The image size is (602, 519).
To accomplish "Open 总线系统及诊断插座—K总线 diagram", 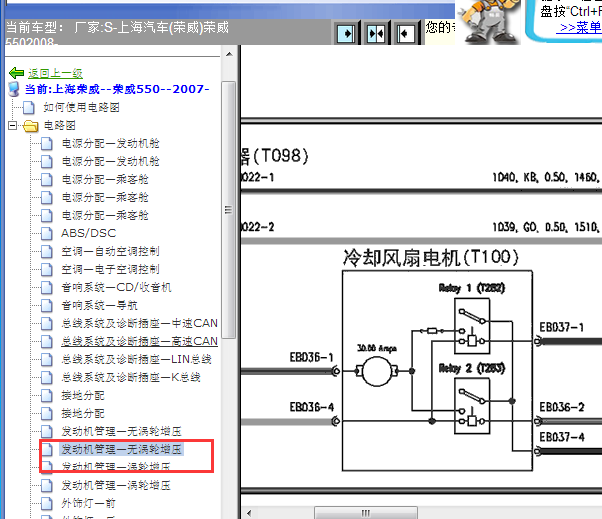I will [131, 377].
